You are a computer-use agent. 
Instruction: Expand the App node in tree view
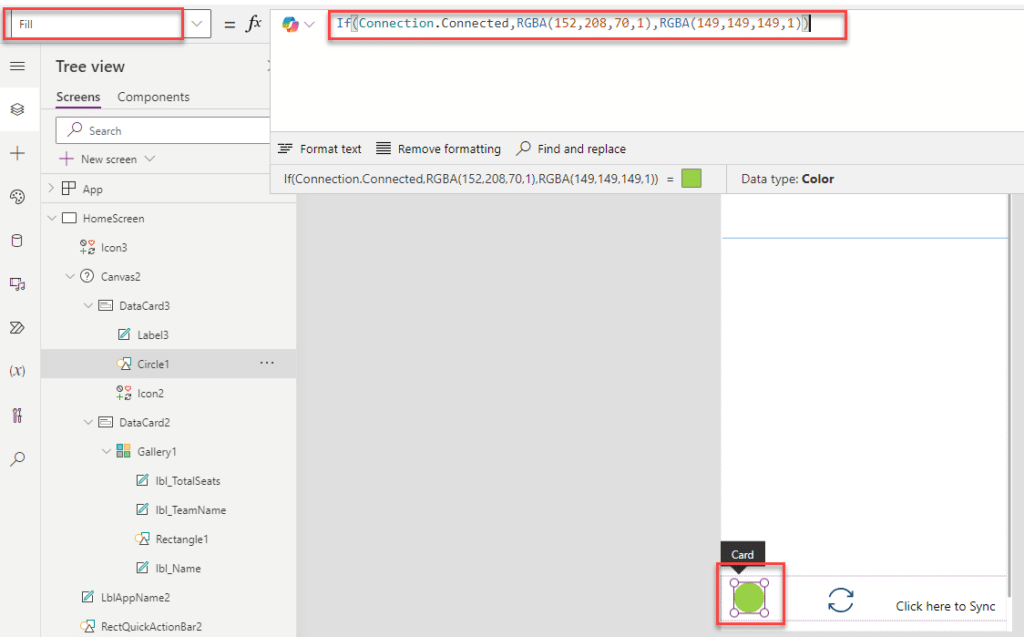point(51,189)
